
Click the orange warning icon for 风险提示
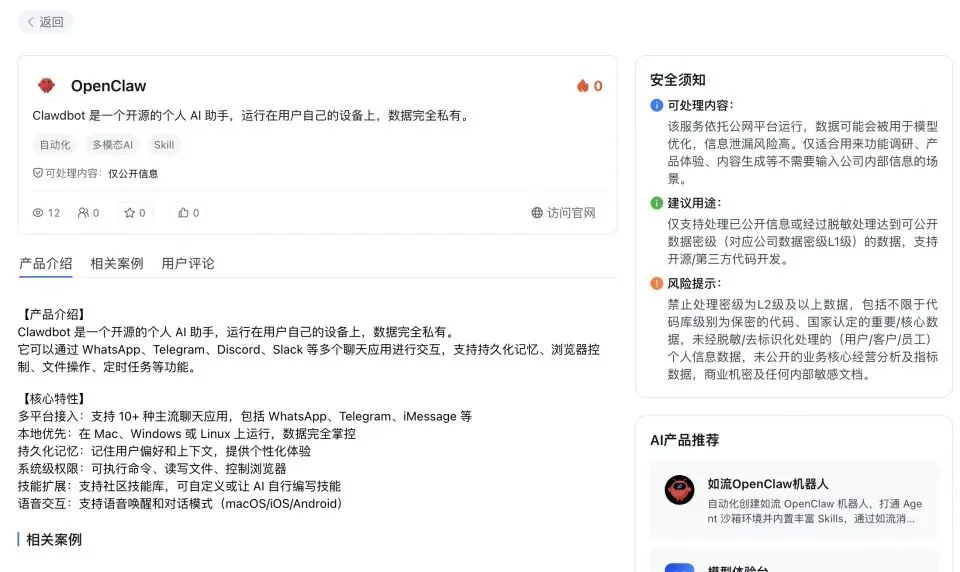pyautogui.click(x=656, y=284)
